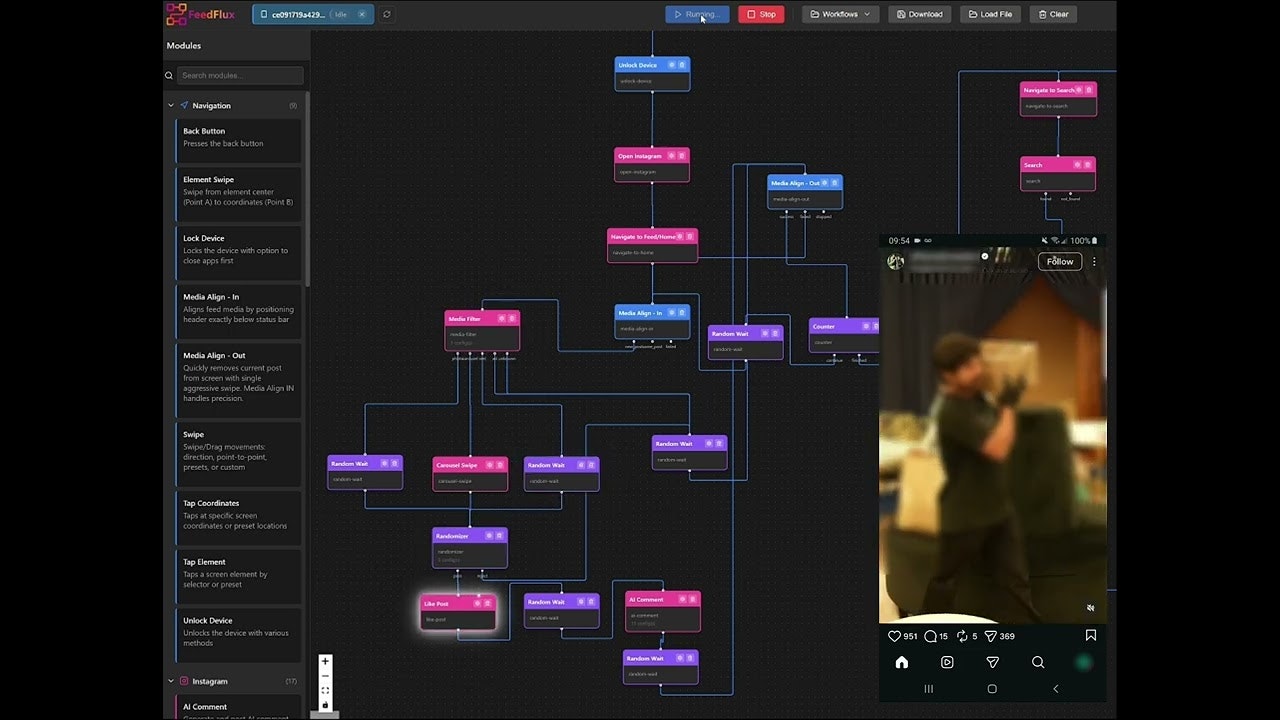
Task: Click trash icon on Open Instagram node
Action: tap(682, 156)
